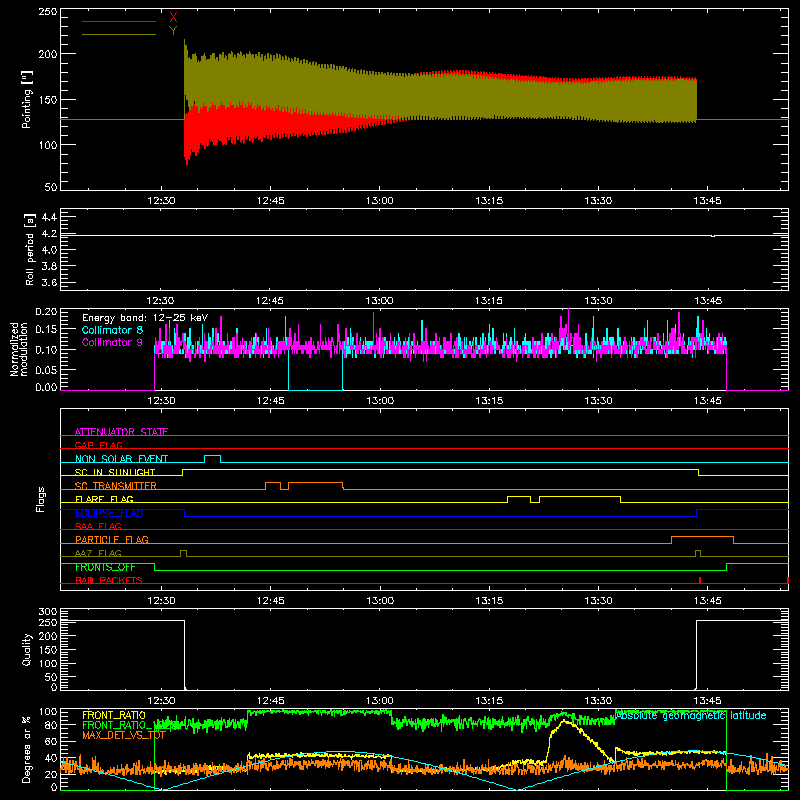
Task: Select the 'Y' legend label
Action: pyautogui.click(x=173, y=31)
